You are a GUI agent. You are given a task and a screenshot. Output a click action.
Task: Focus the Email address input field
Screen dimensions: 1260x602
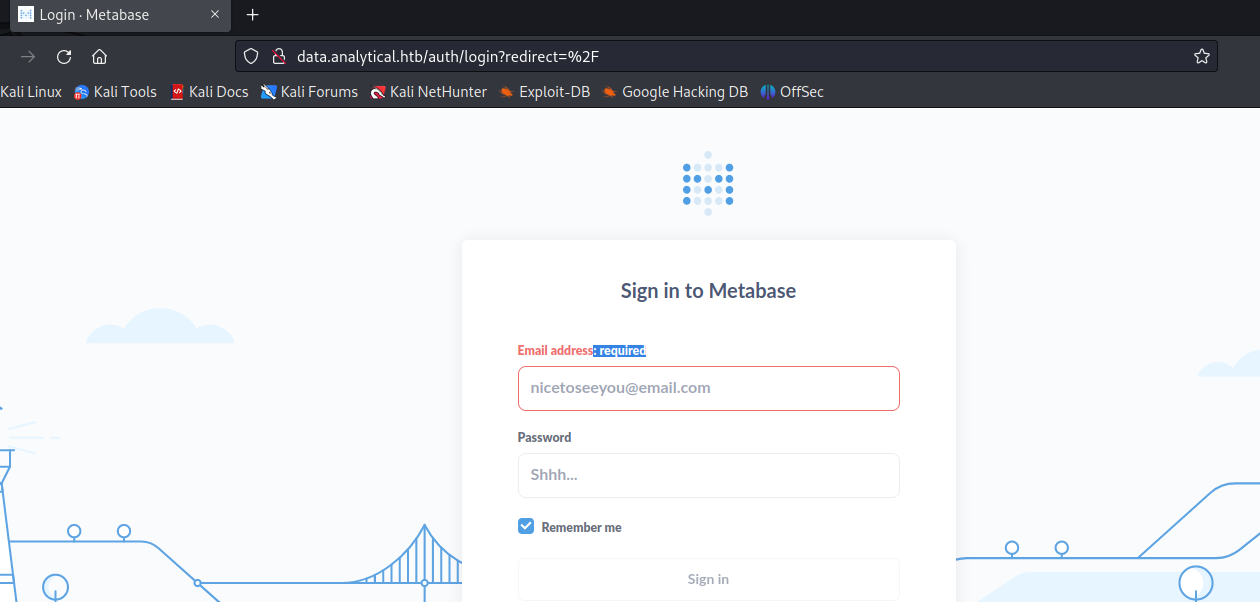click(708, 388)
